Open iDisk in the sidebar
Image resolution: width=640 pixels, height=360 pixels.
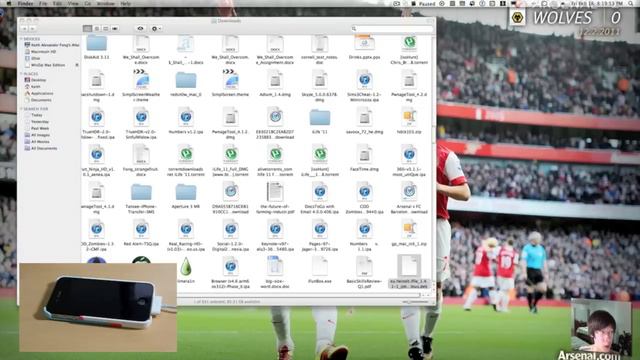pyautogui.click(x=33, y=58)
